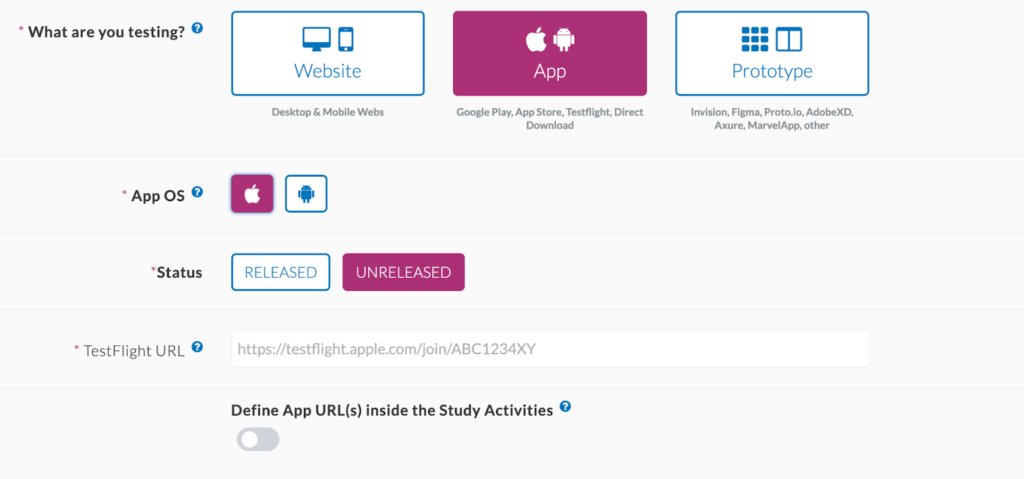Select Apple iOS in App OS row
The width and height of the screenshot is (1024, 479).
pyautogui.click(x=252, y=194)
